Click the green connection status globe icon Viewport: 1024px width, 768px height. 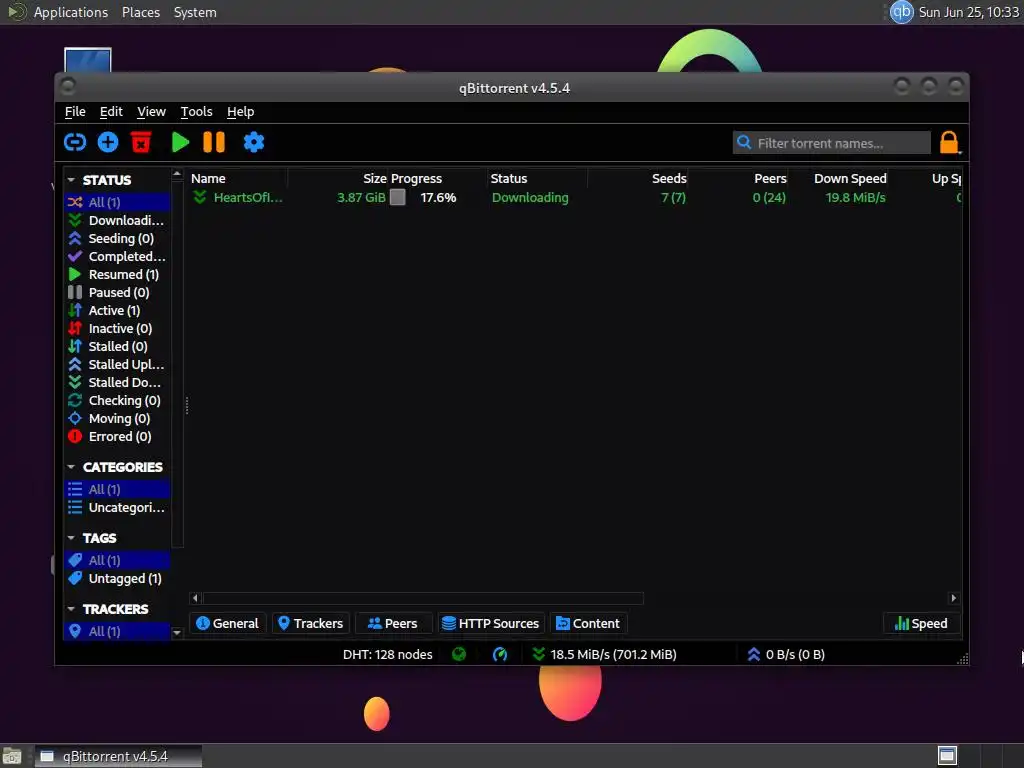click(459, 654)
